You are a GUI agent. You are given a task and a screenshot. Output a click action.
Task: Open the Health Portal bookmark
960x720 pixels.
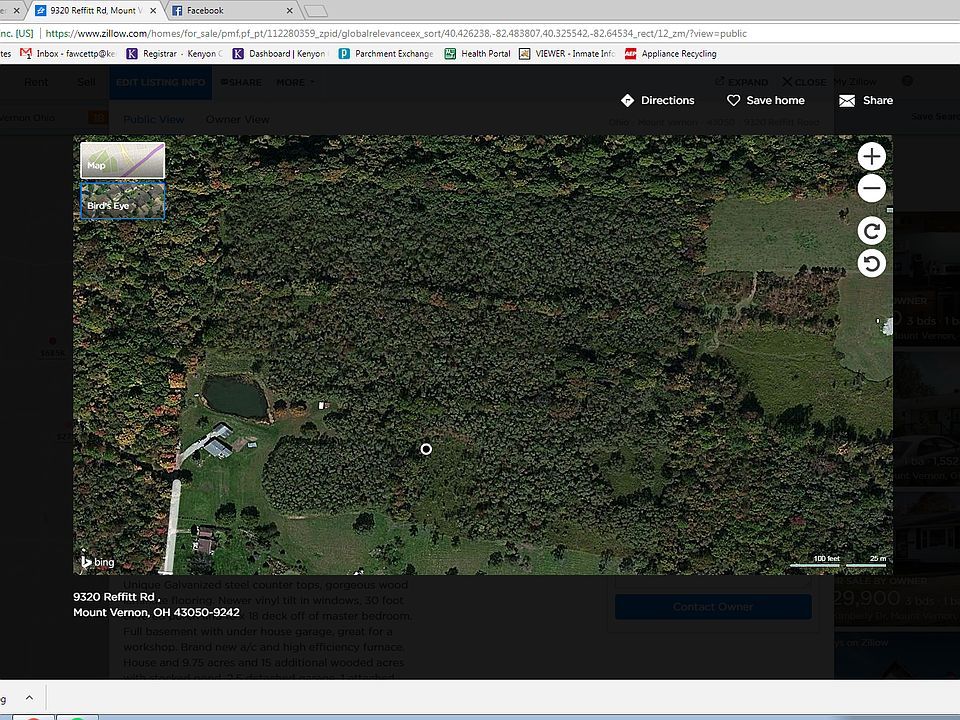(x=478, y=54)
